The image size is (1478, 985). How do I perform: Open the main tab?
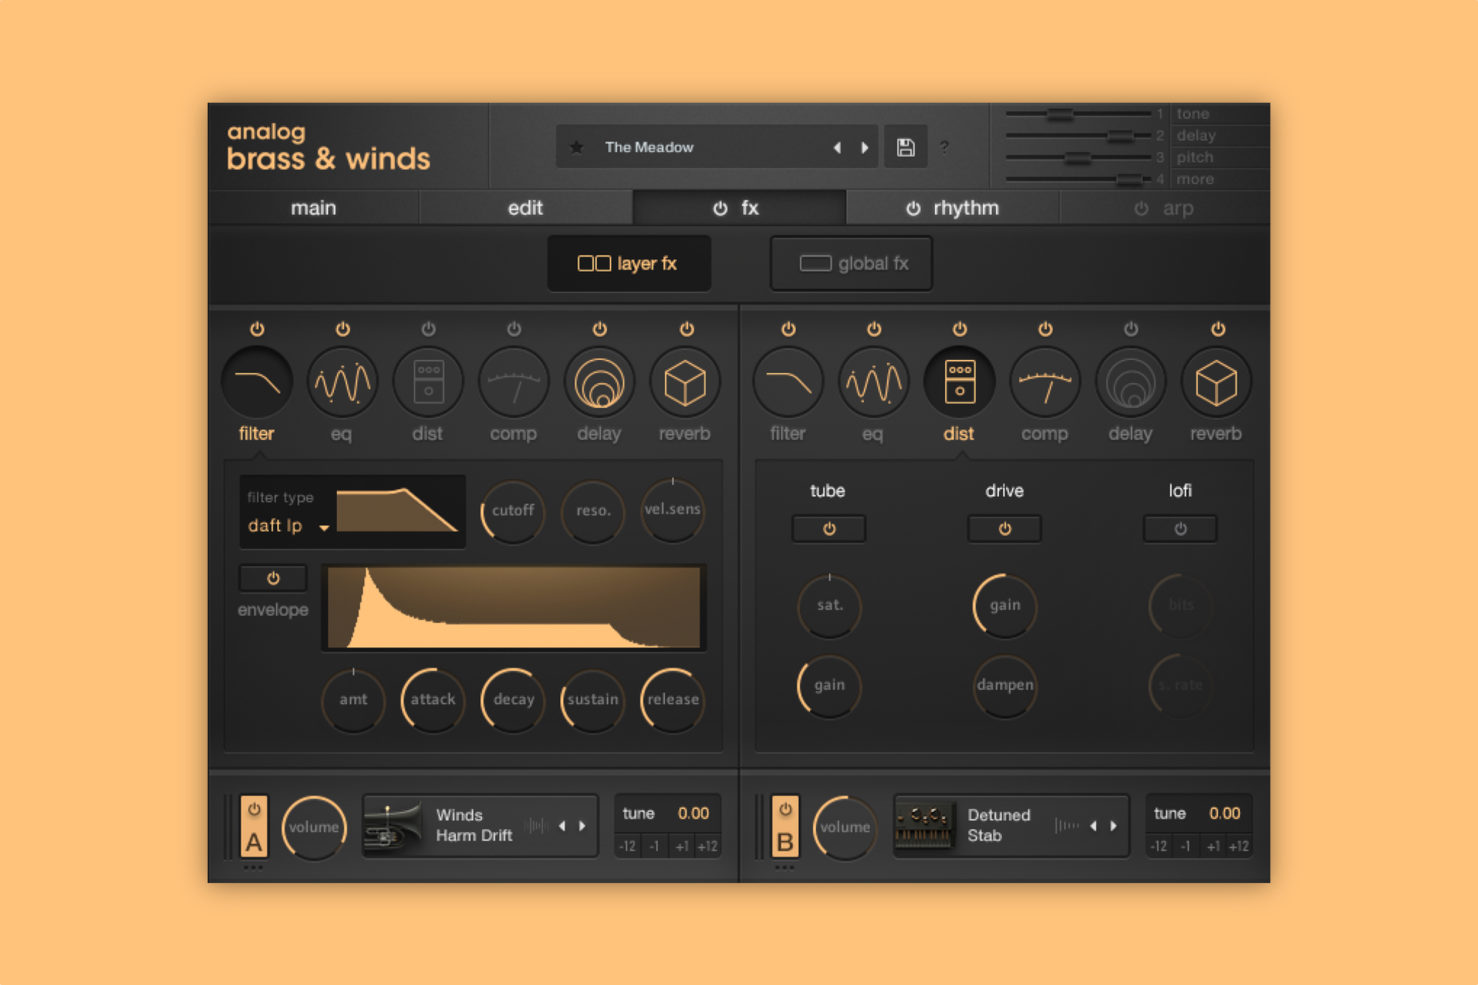[x=313, y=208]
